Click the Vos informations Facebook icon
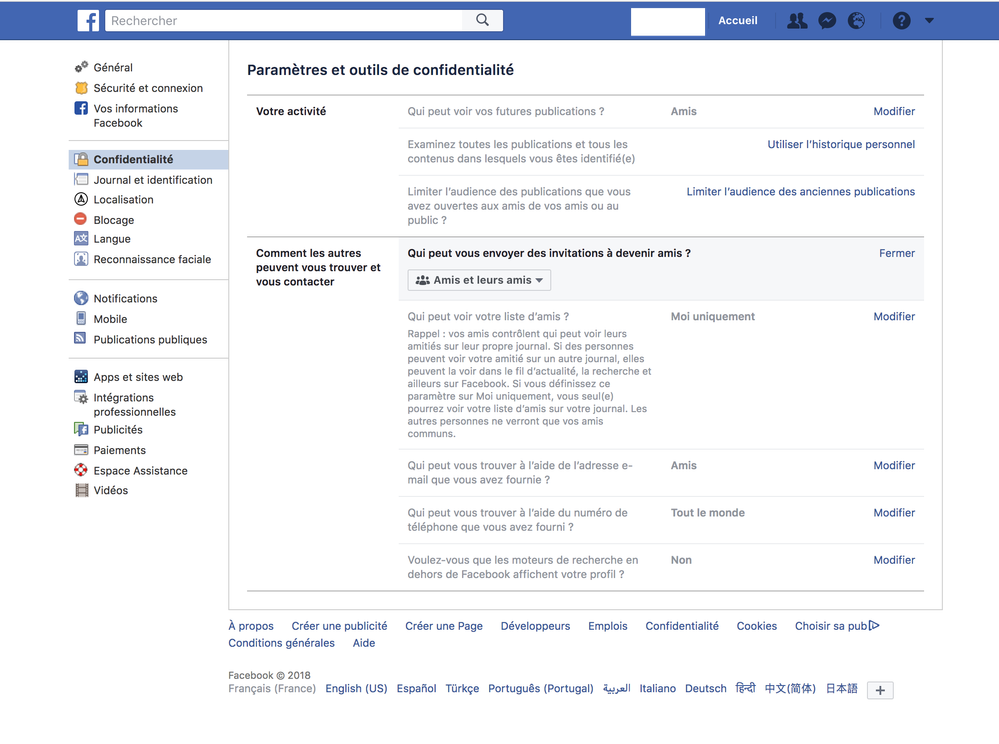Image resolution: width=999 pixels, height=744 pixels. click(81, 108)
